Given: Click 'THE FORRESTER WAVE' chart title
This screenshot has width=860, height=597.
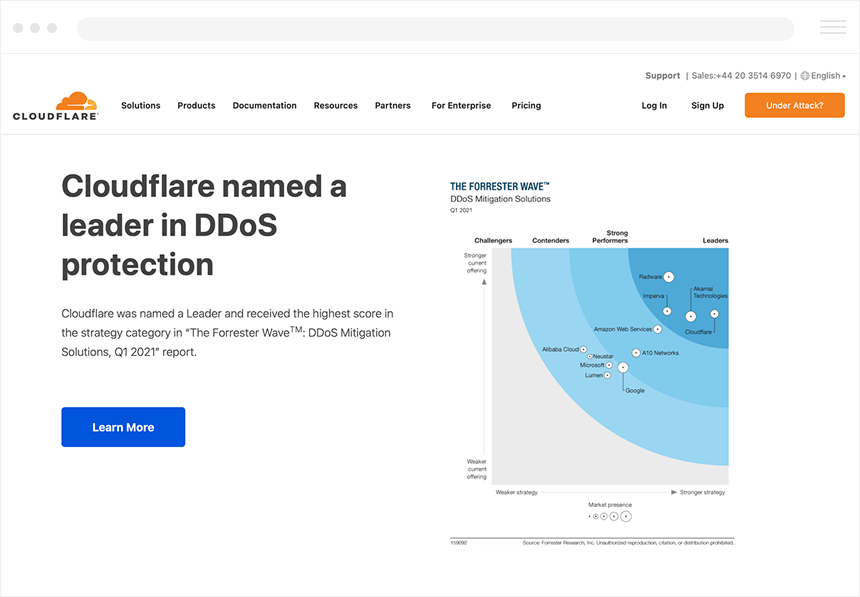Looking at the screenshot, I should [x=500, y=187].
